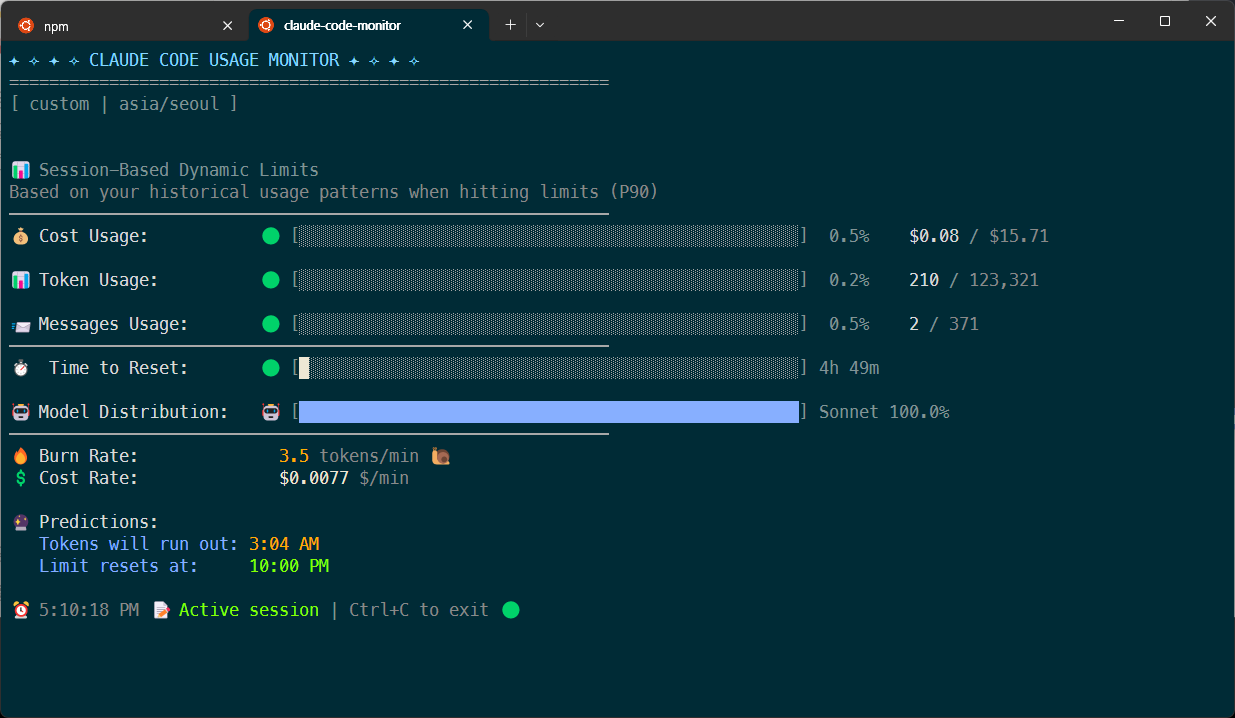Viewport: 1235px width, 718px height.
Task: Click the dollar sign Cost Rate icon
Action: pos(20,478)
